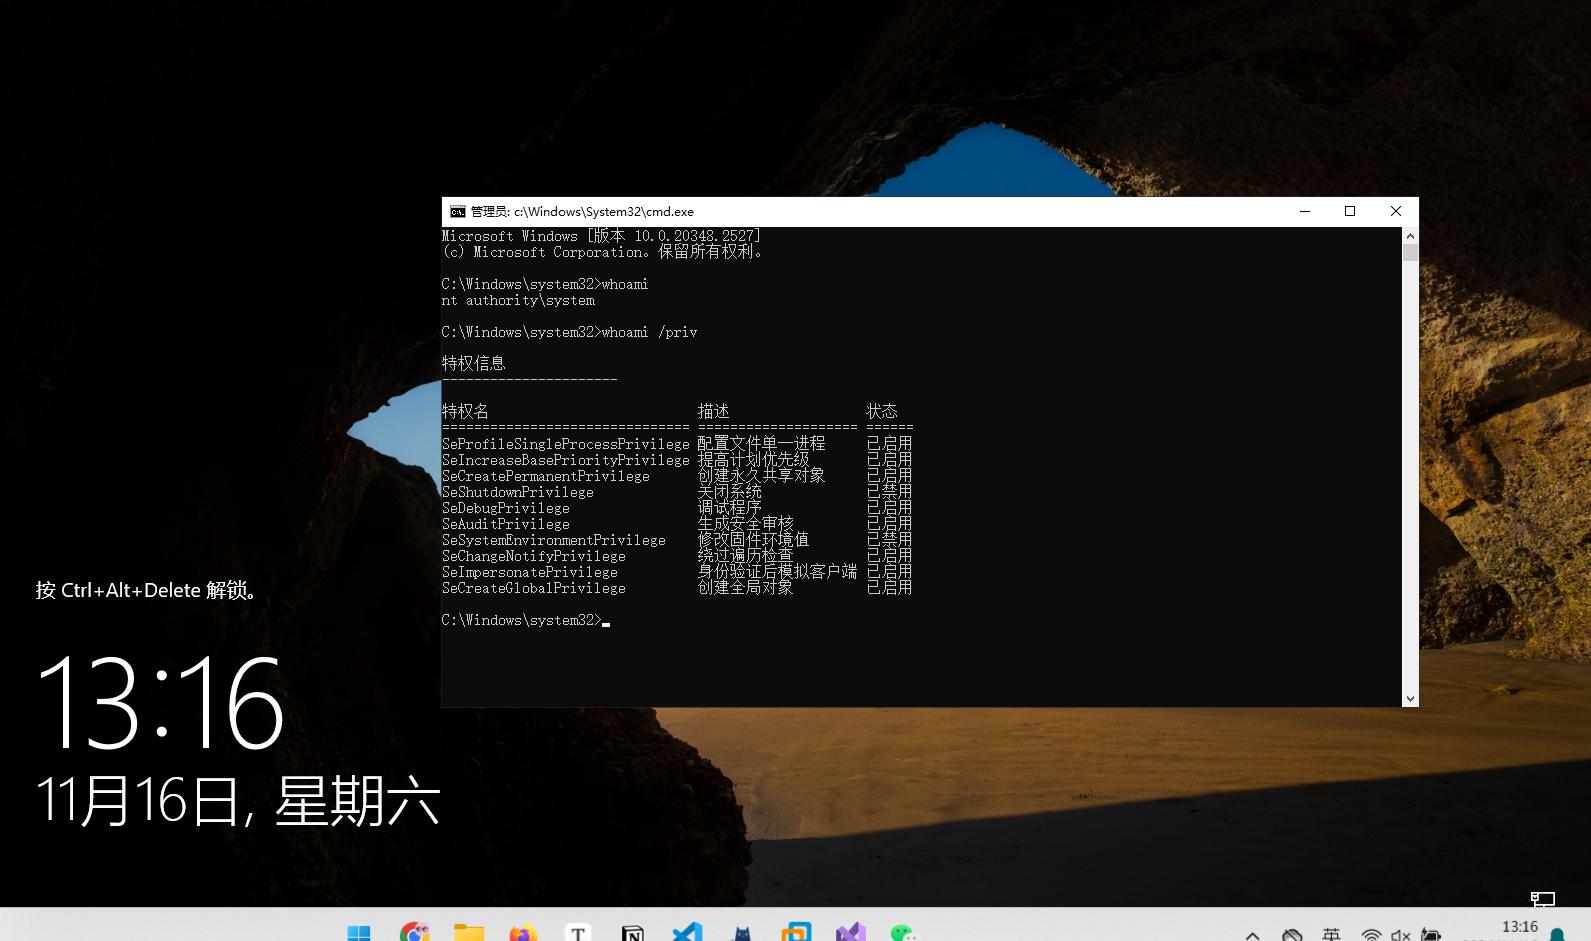Click cmd scrollbar up arrow
The image size is (1591, 941).
[1410, 236]
